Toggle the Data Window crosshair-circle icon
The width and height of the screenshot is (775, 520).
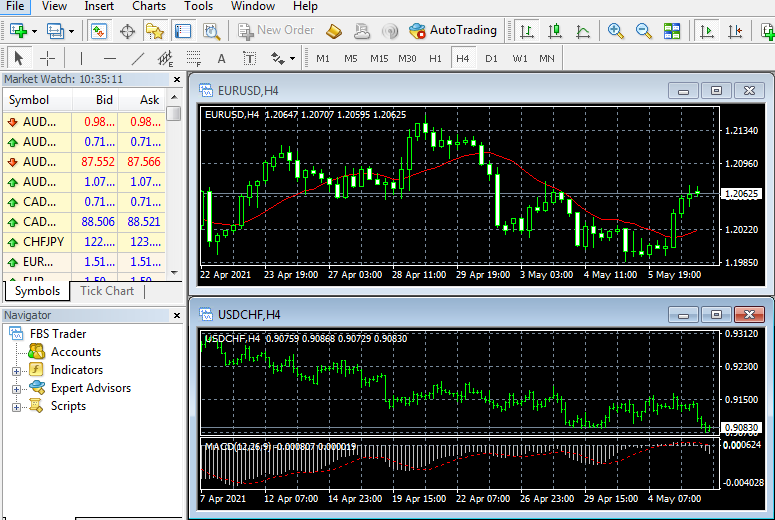(128, 31)
